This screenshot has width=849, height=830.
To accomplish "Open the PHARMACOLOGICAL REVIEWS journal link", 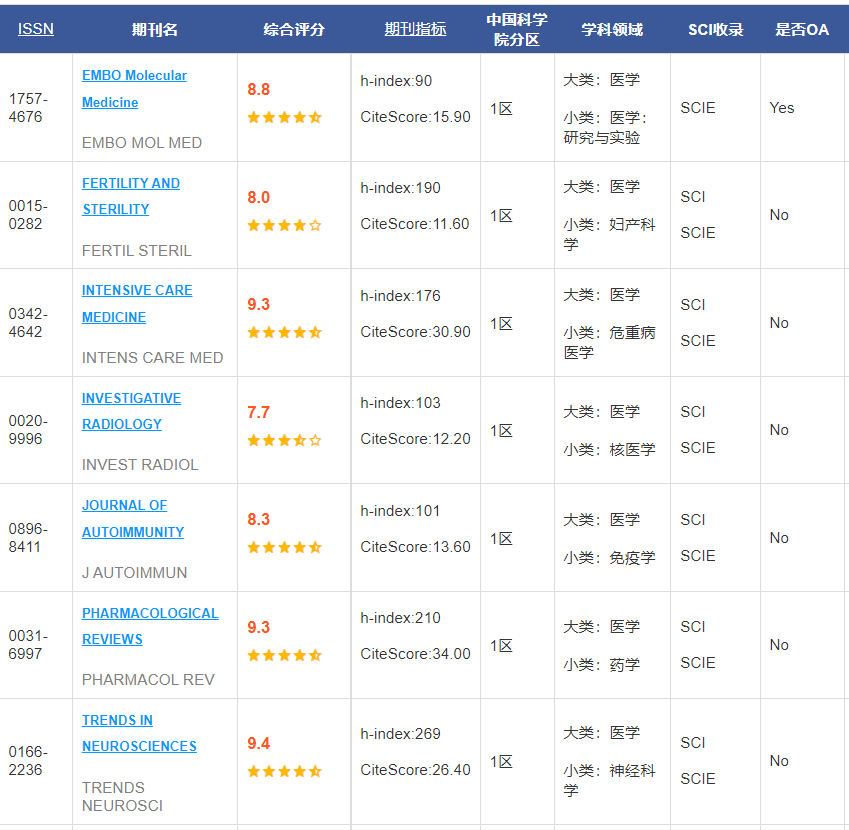I will click(150, 626).
